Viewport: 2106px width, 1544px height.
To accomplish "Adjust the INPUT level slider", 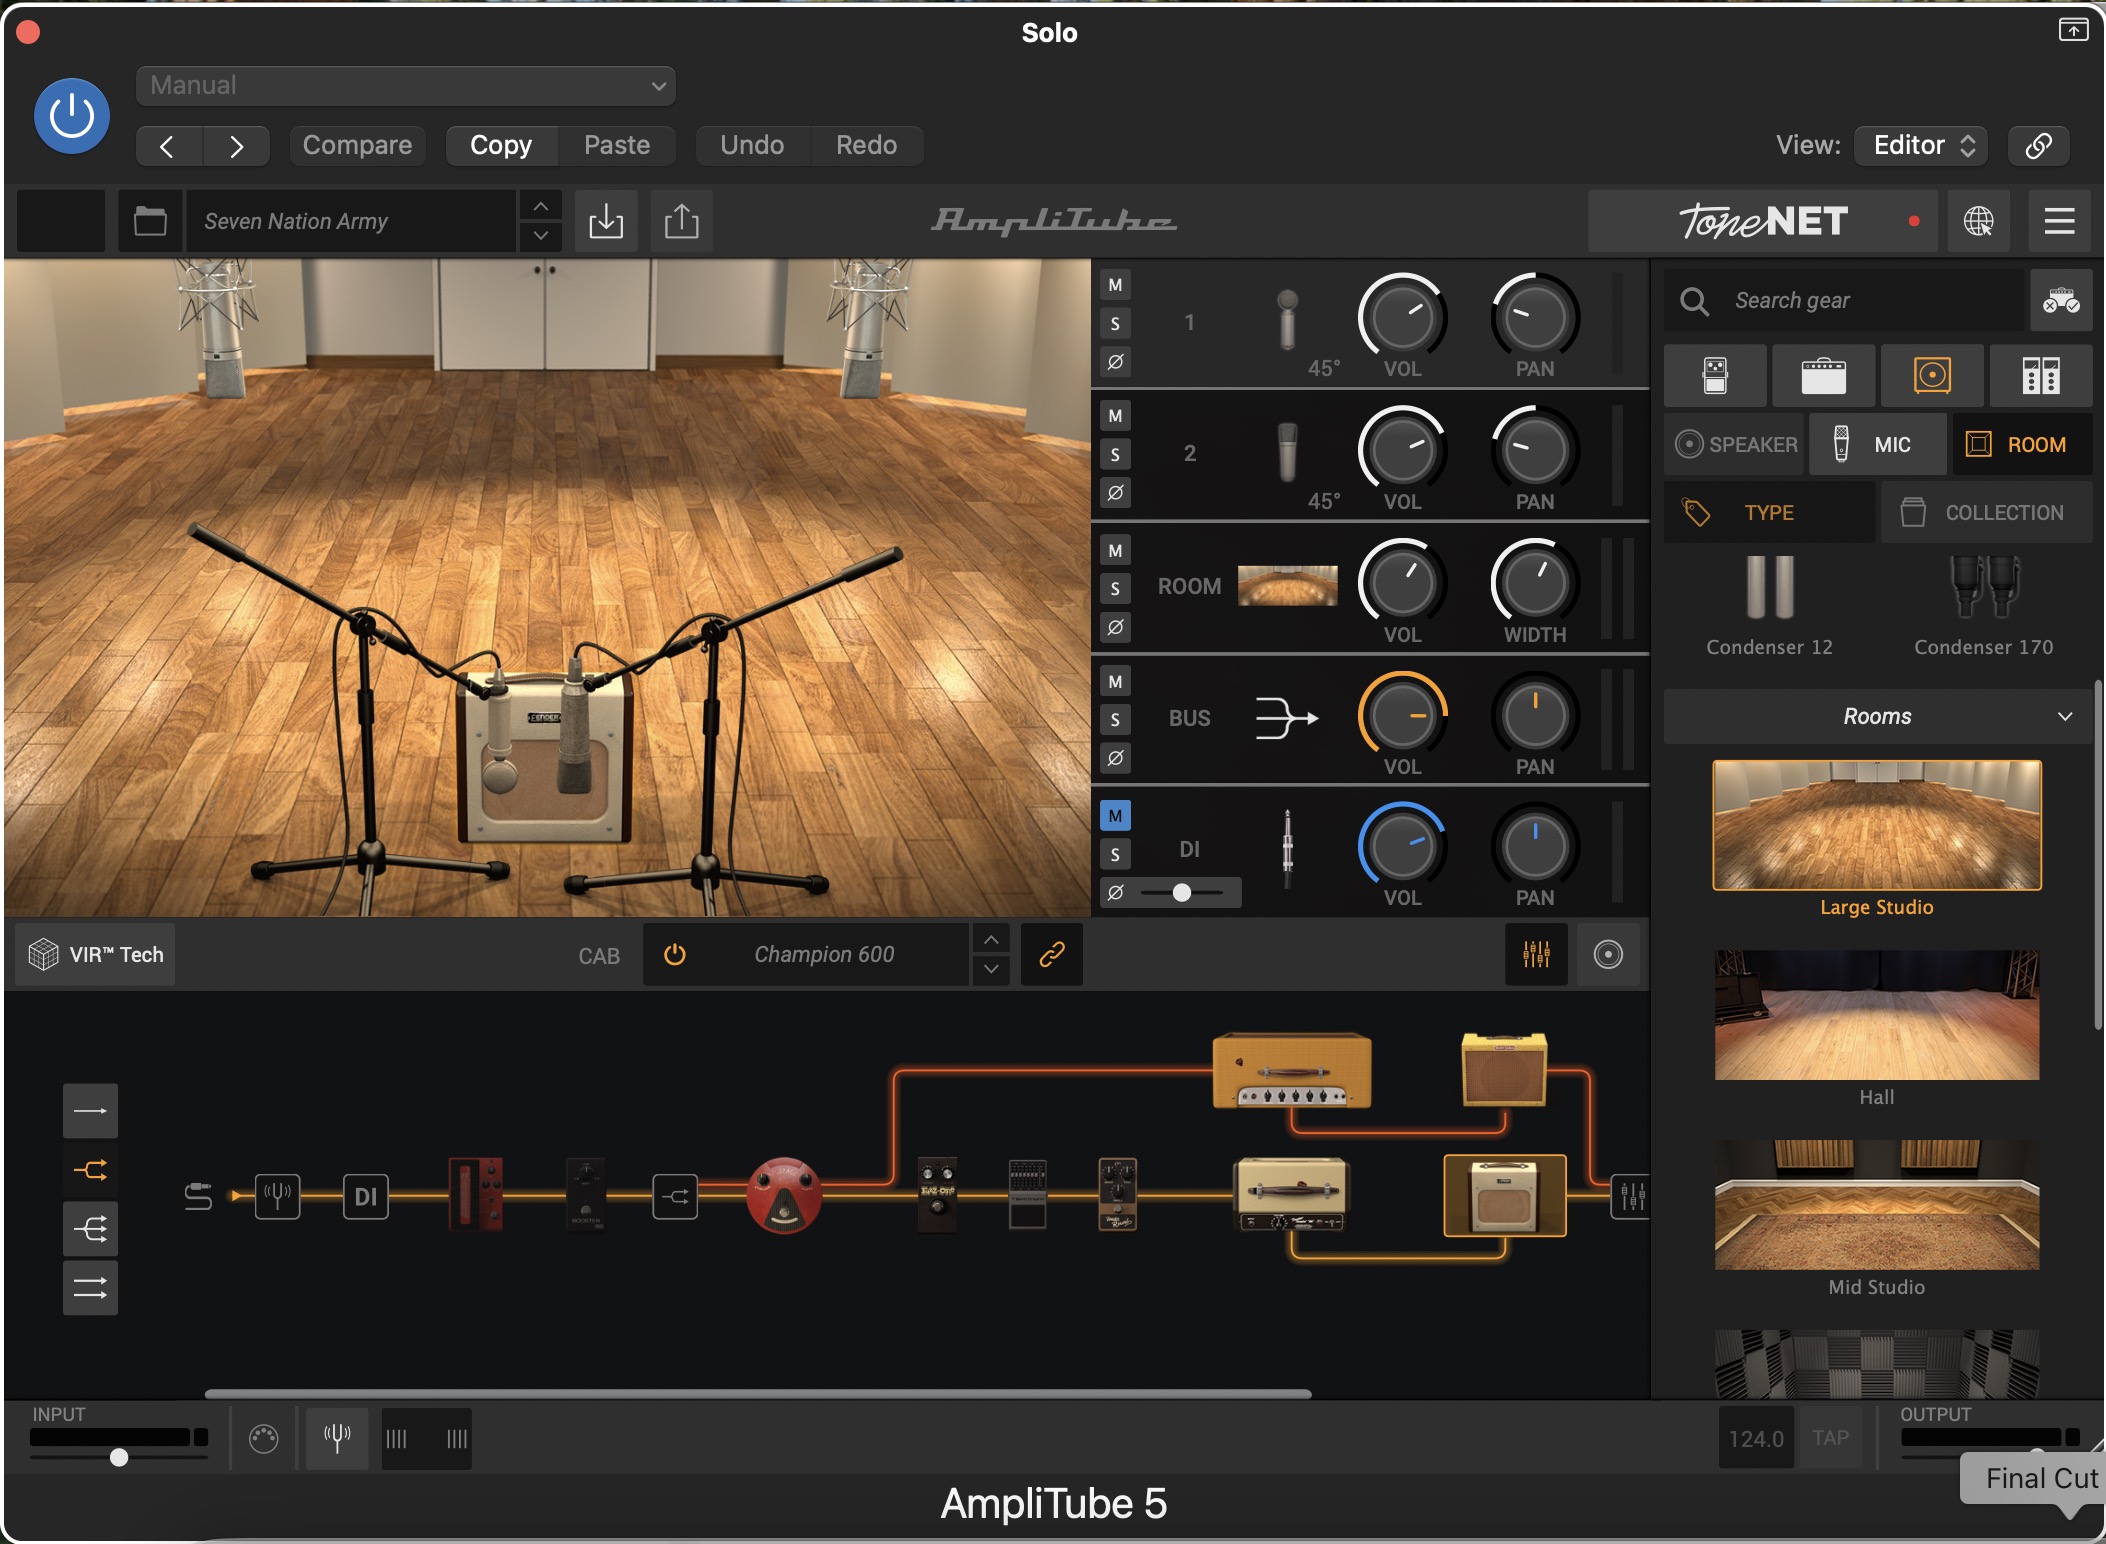I will click(119, 1457).
